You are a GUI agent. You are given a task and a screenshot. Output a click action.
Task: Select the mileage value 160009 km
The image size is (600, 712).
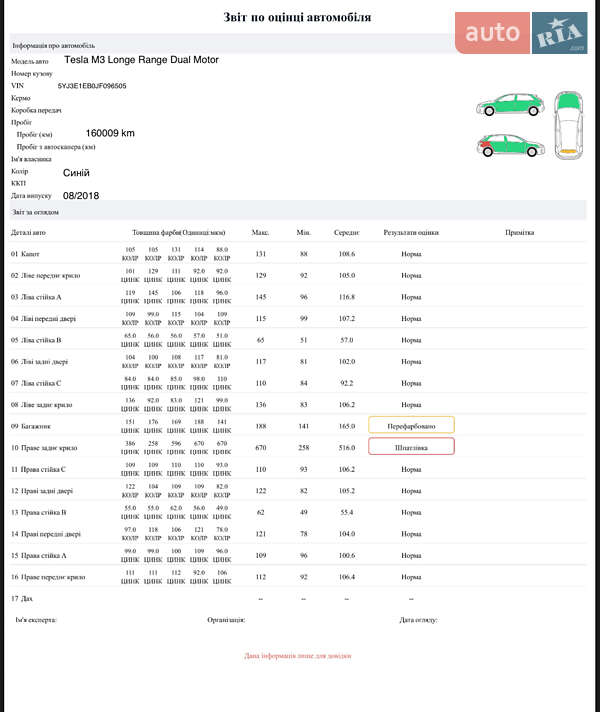click(110, 133)
